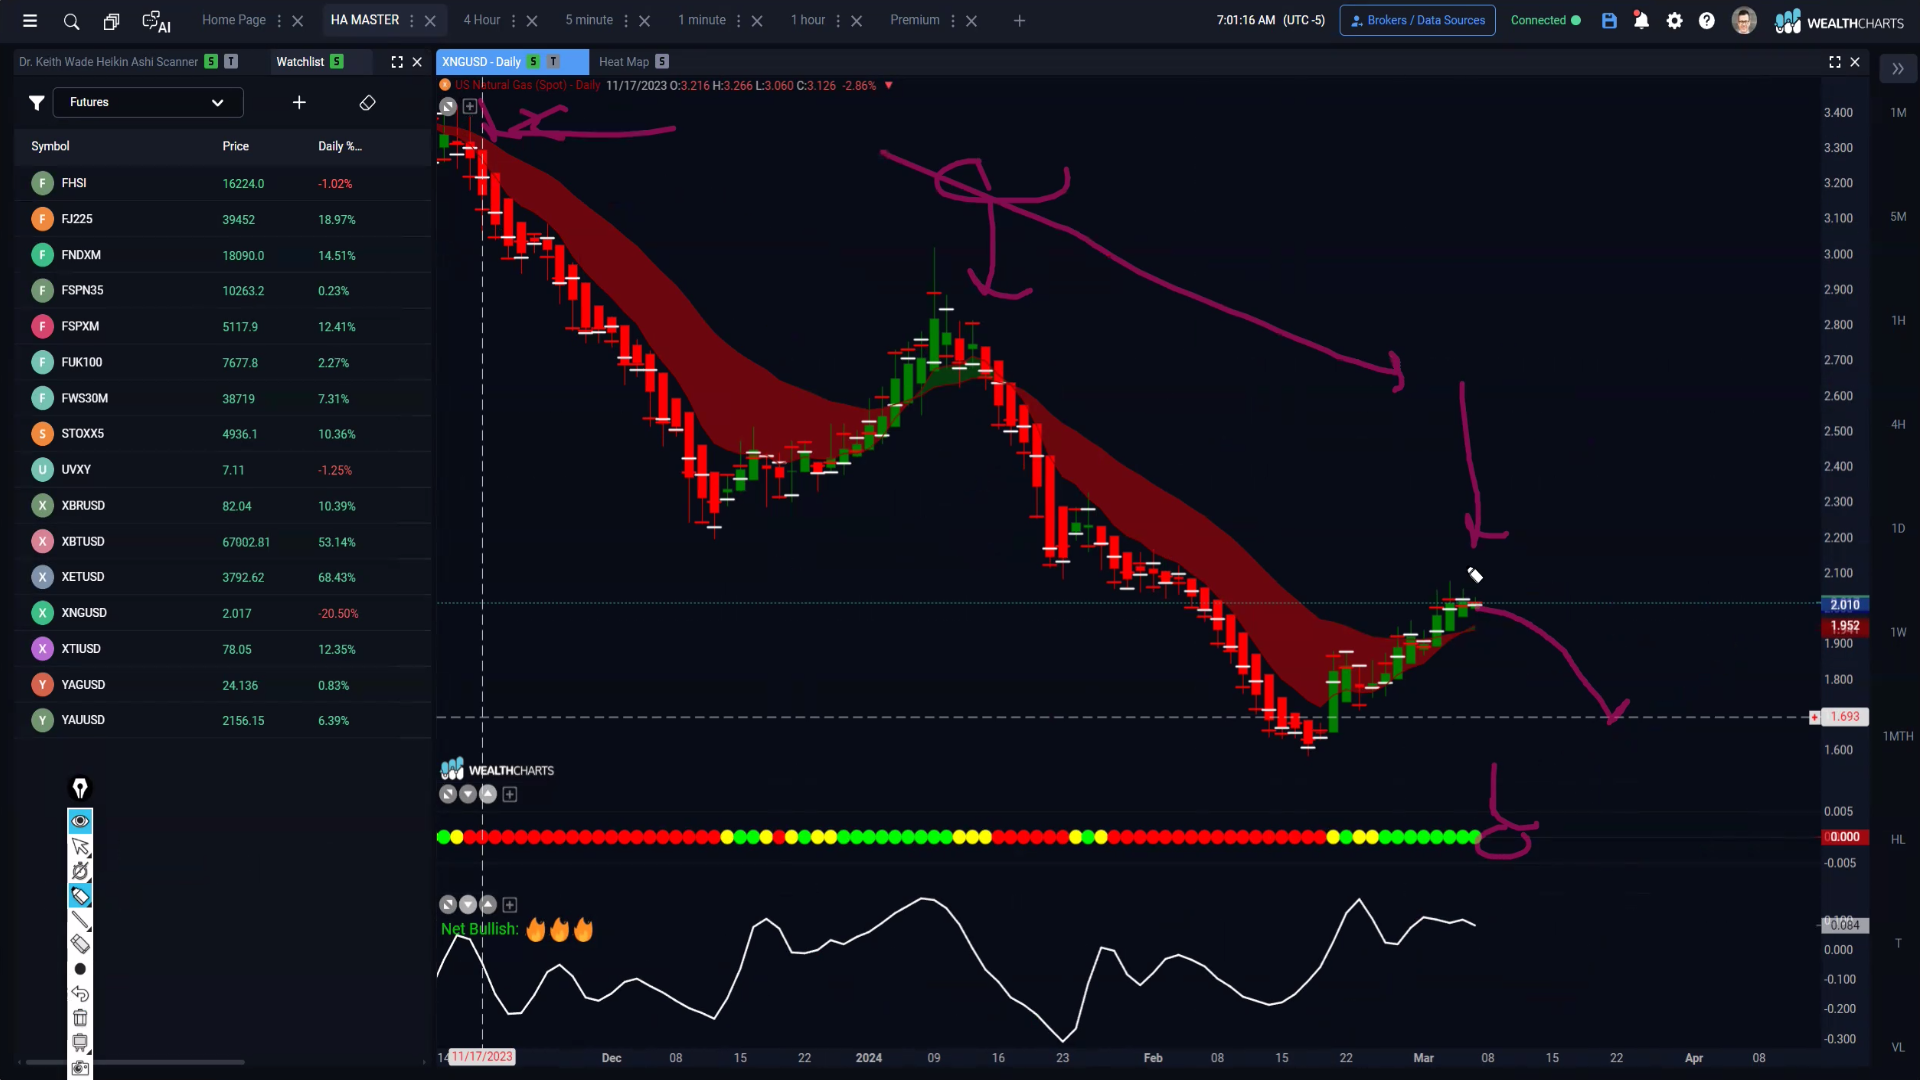Select the timer-off tool in drawing toolbar
Image resolution: width=1920 pixels, height=1080 pixels.
[80, 871]
